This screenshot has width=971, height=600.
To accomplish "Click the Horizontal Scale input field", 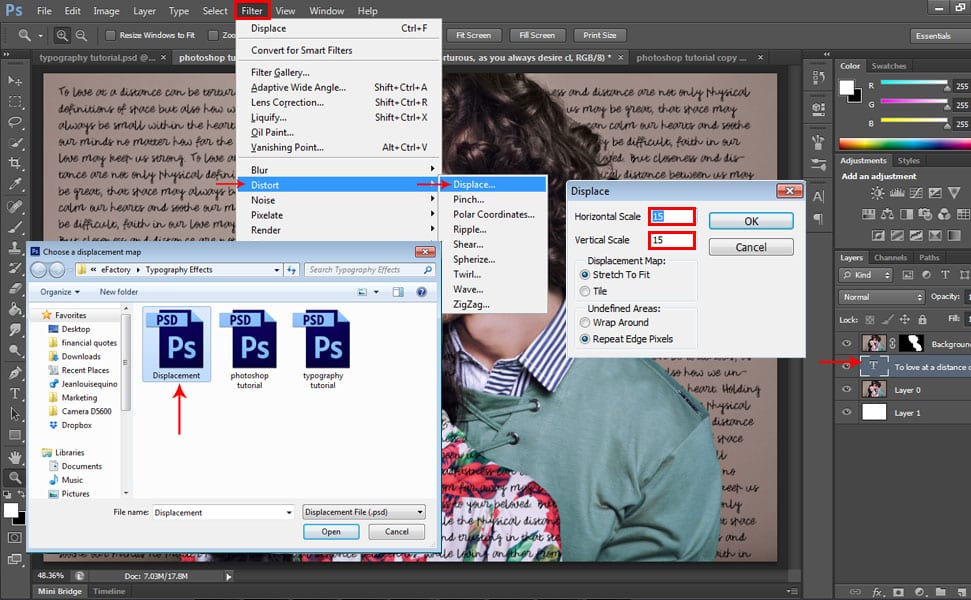I will pyautogui.click(x=672, y=216).
